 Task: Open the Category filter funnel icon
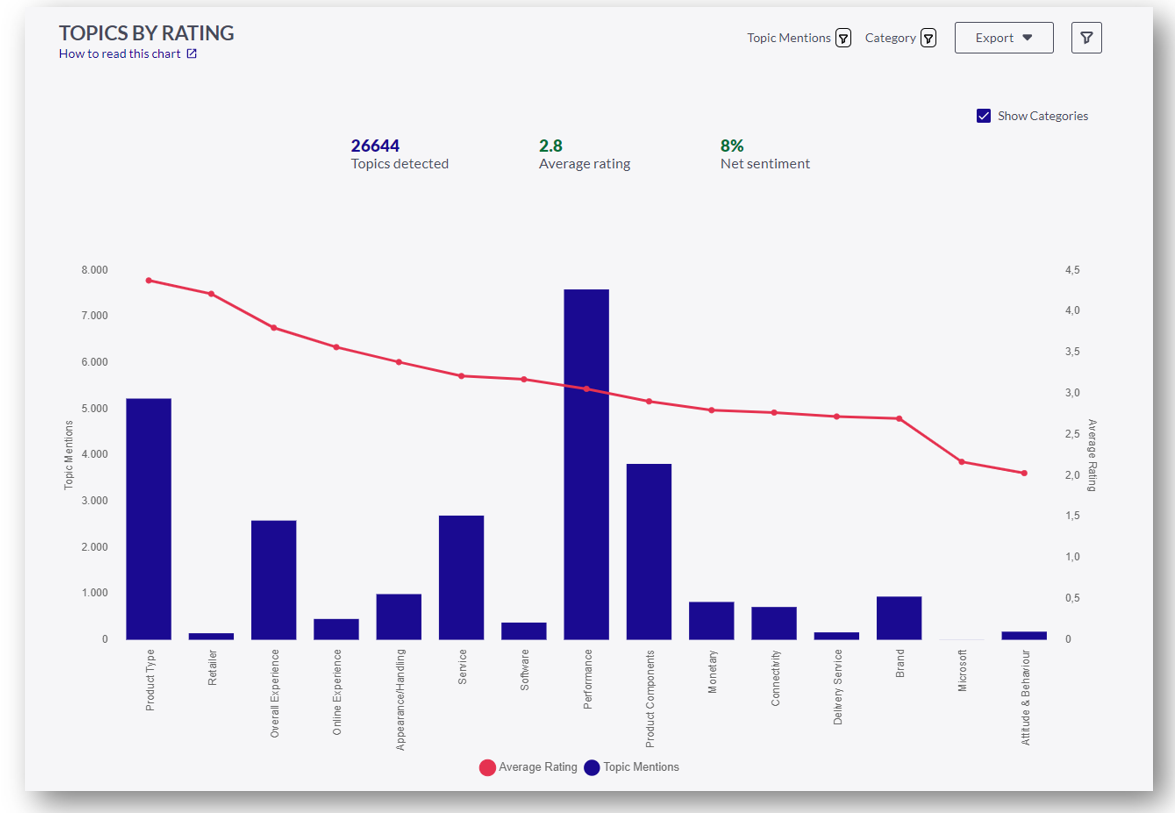point(929,37)
